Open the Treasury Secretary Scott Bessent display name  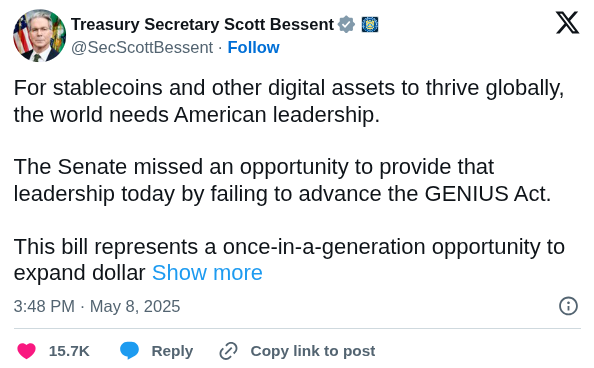pos(202,25)
